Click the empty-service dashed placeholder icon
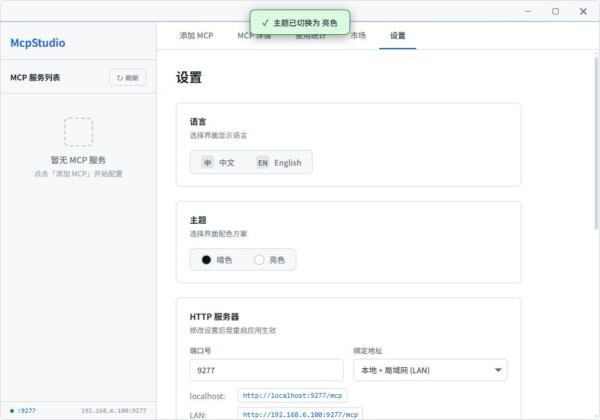The image size is (600, 420). [78, 132]
